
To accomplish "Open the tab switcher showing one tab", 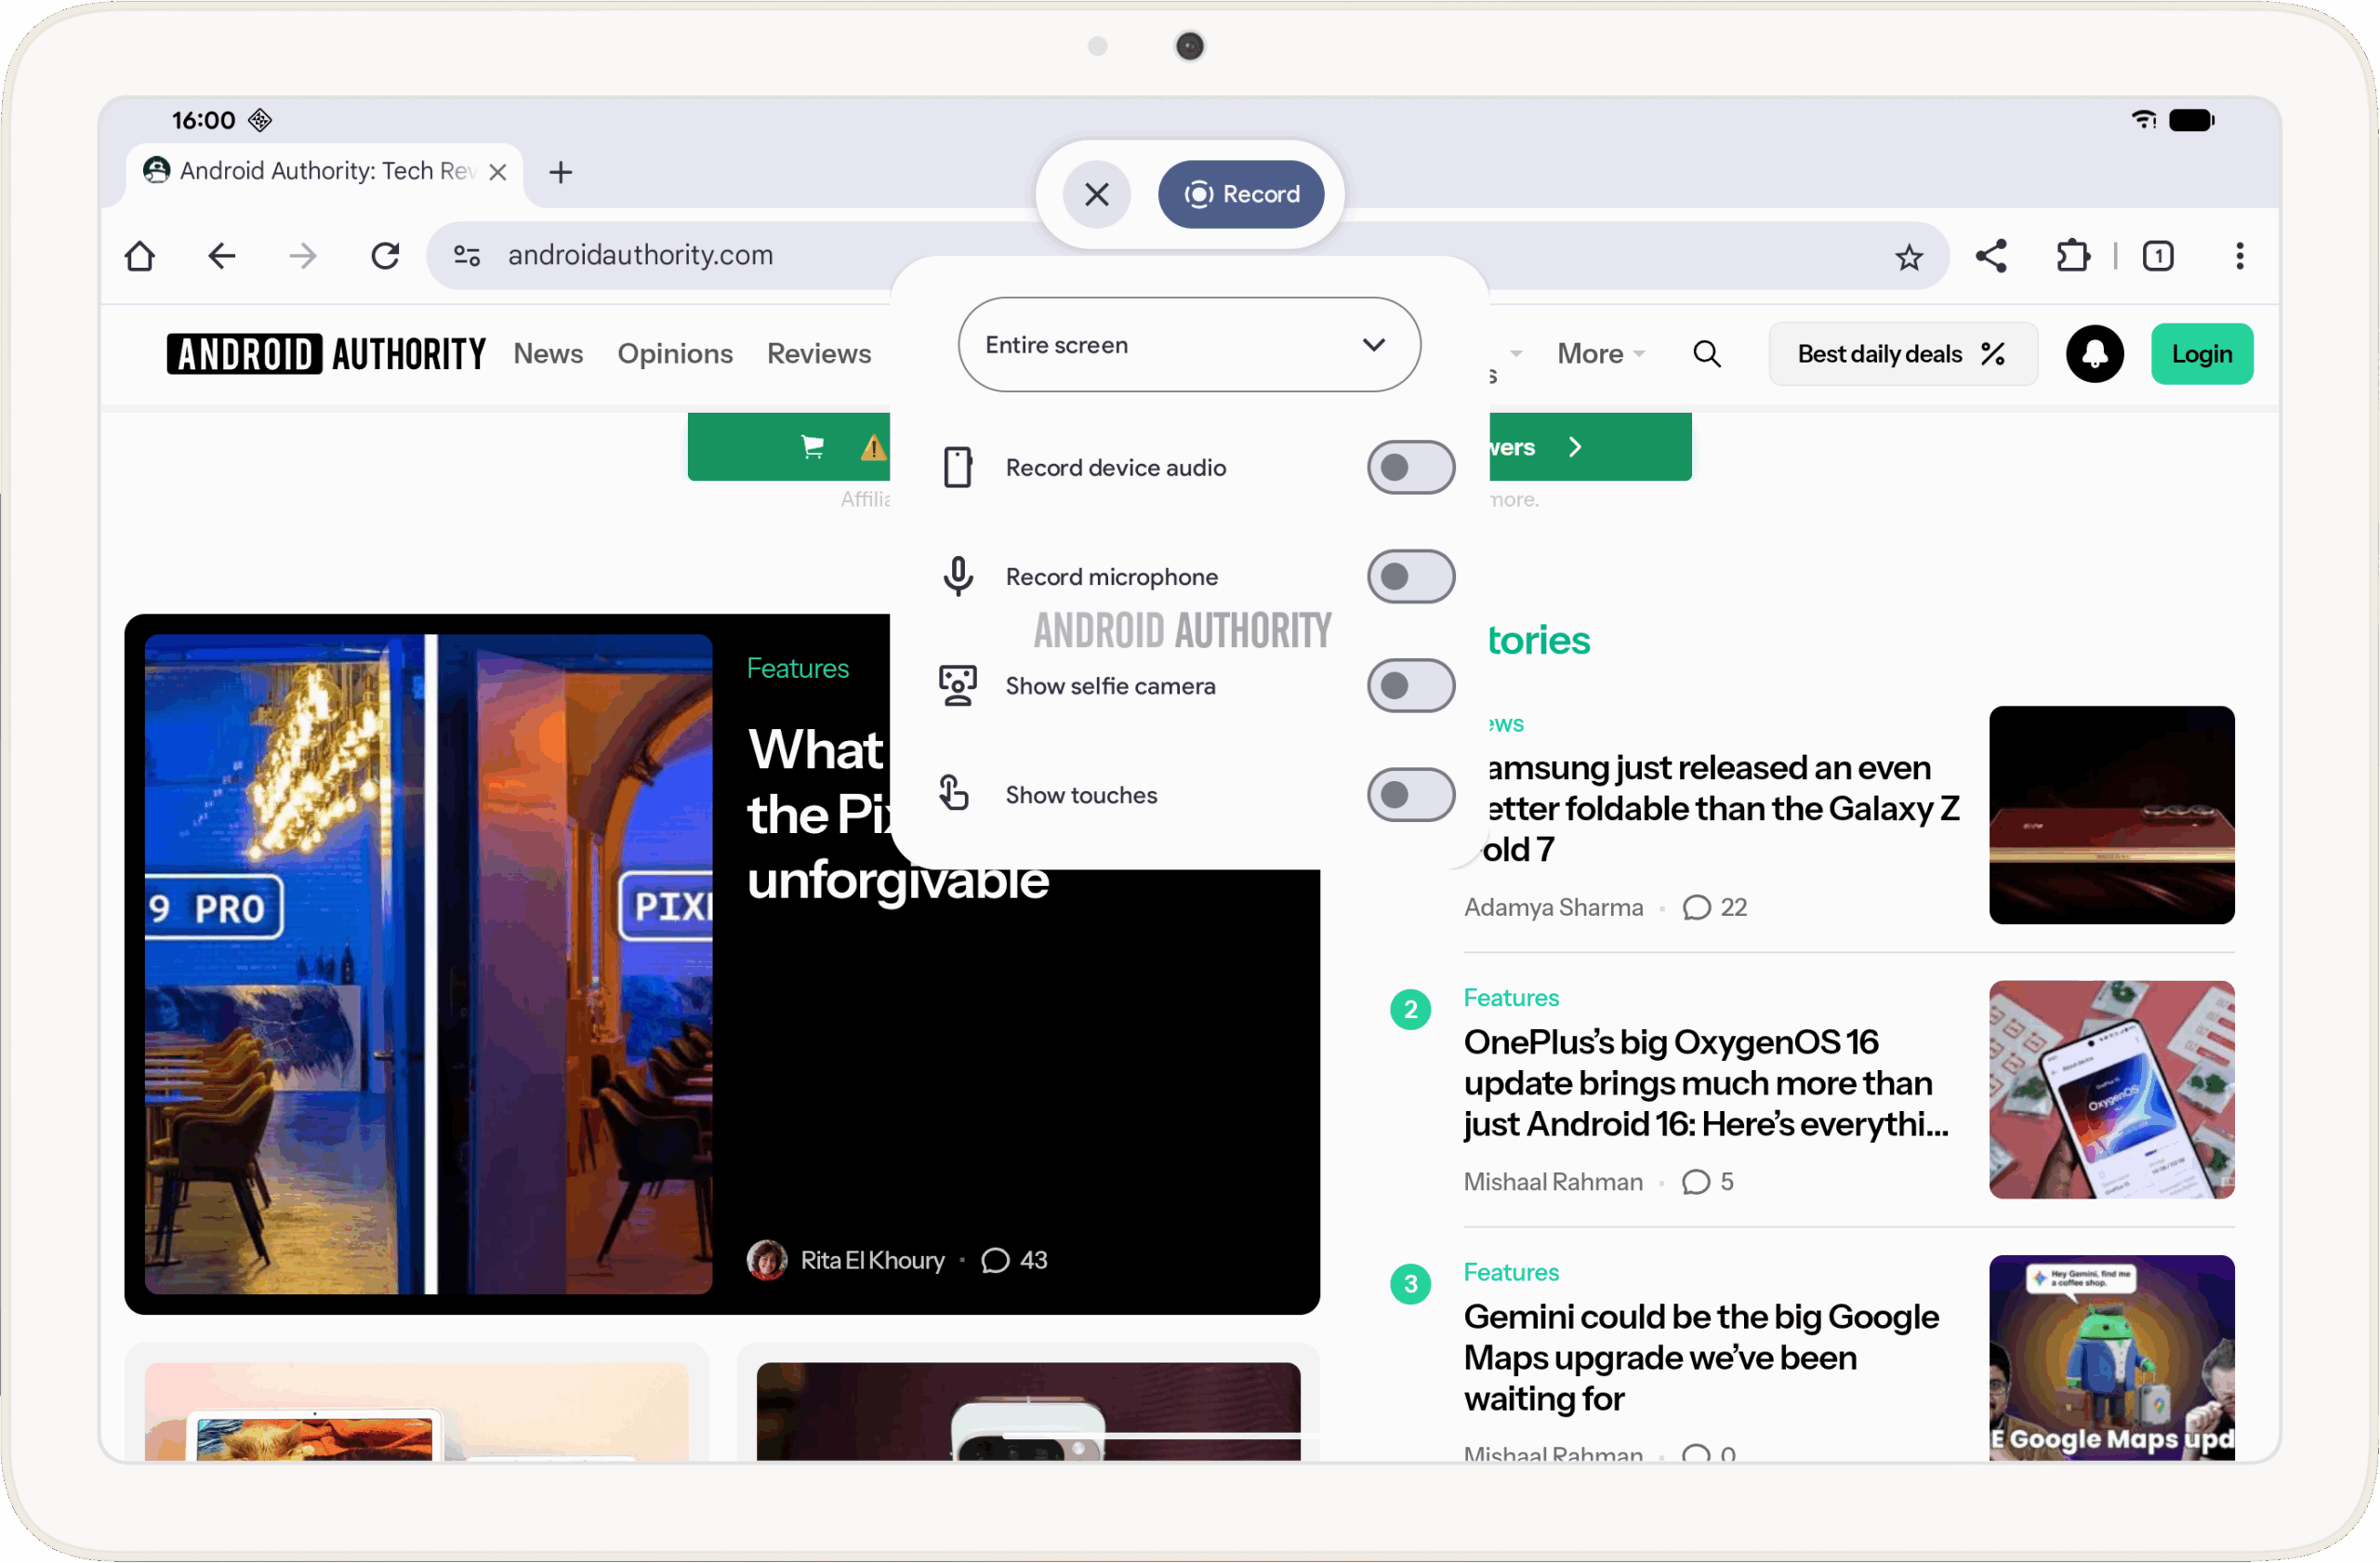I will [x=2158, y=256].
